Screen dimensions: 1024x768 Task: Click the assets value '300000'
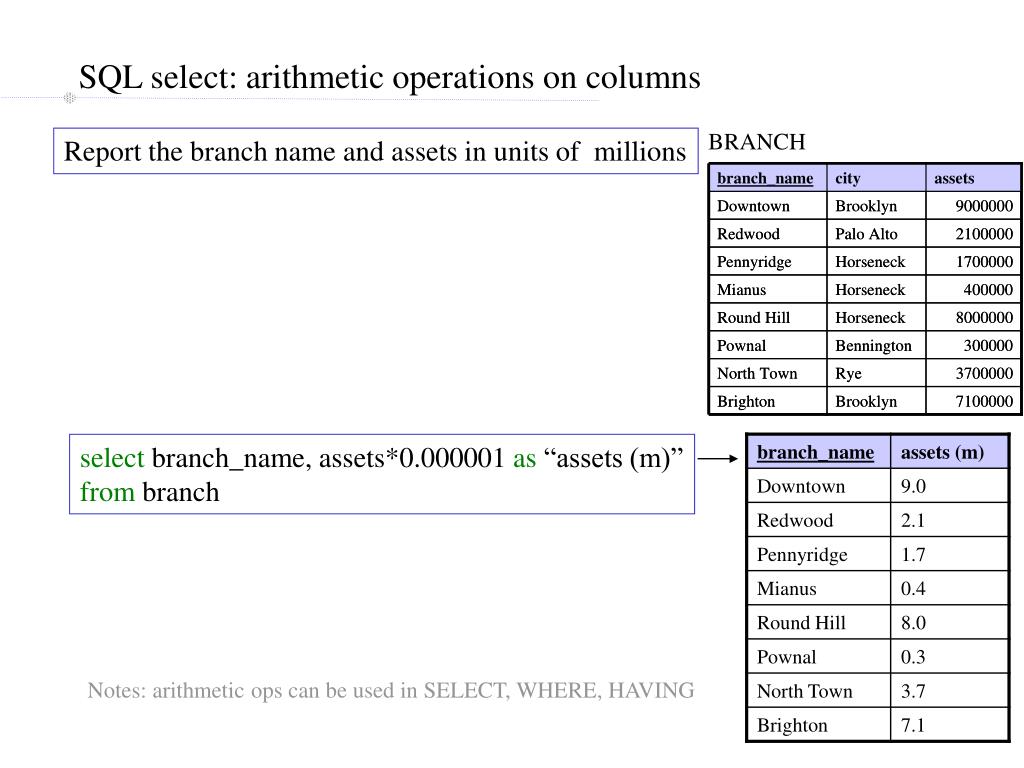988,345
